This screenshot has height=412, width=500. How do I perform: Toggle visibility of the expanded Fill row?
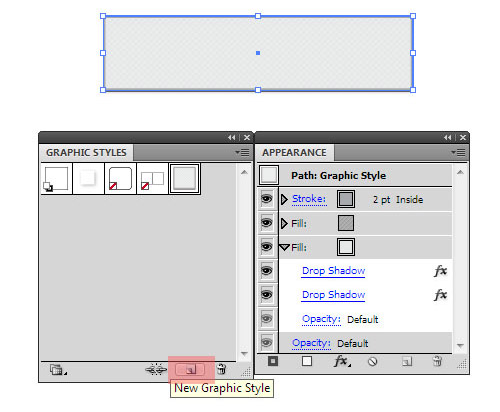pyautogui.click(x=267, y=247)
